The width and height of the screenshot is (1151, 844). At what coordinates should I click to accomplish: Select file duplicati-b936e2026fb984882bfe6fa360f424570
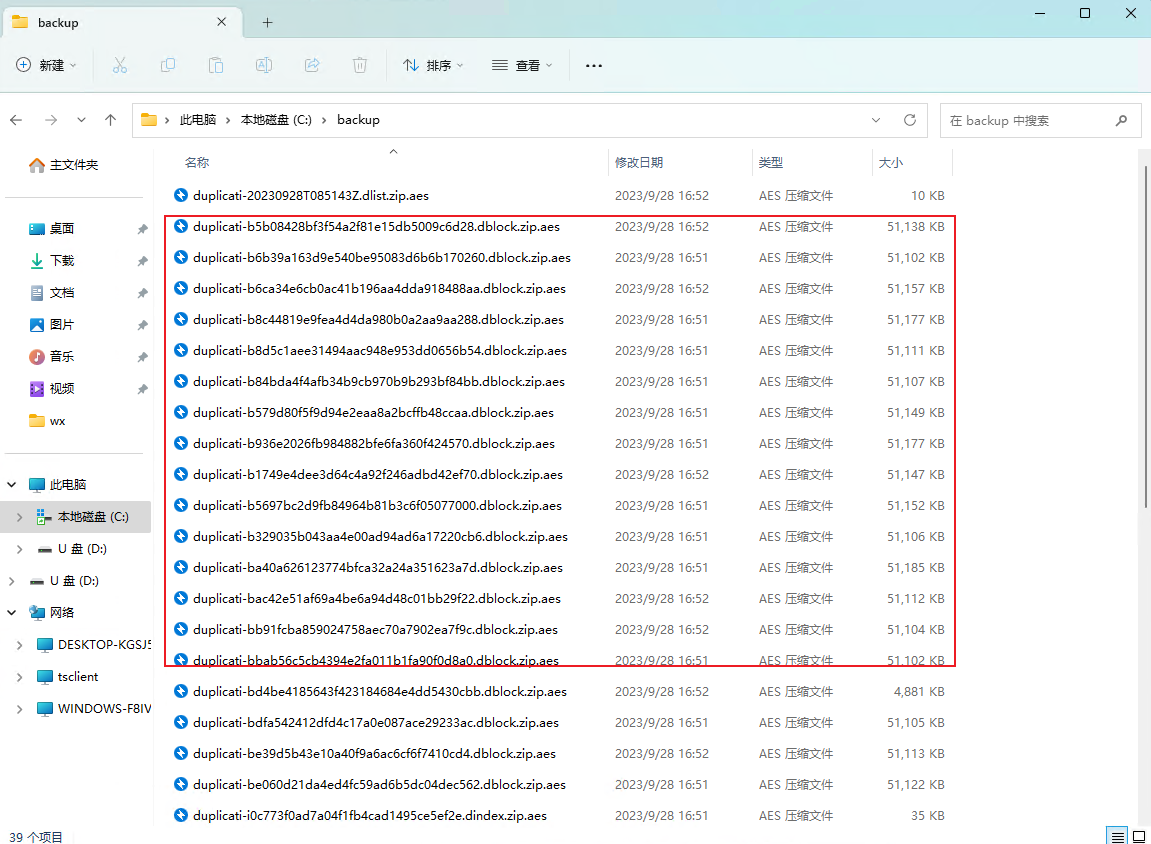coord(559,443)
